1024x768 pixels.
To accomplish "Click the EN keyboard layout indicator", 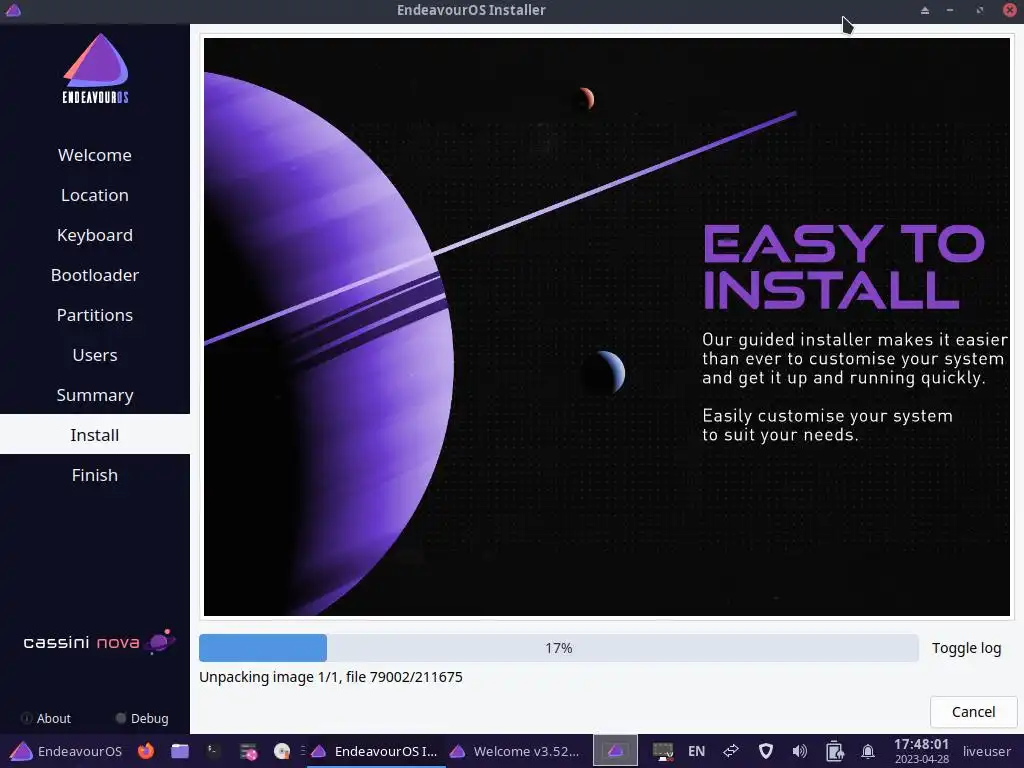I will tap(696, 752).
